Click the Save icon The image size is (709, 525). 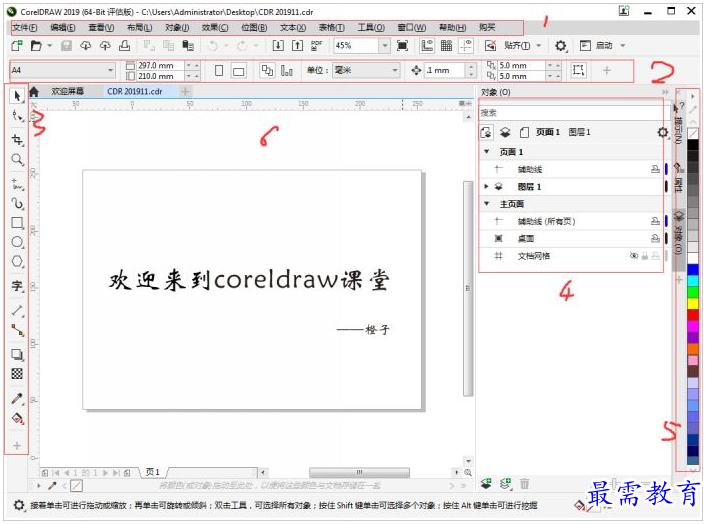point(66,45)
